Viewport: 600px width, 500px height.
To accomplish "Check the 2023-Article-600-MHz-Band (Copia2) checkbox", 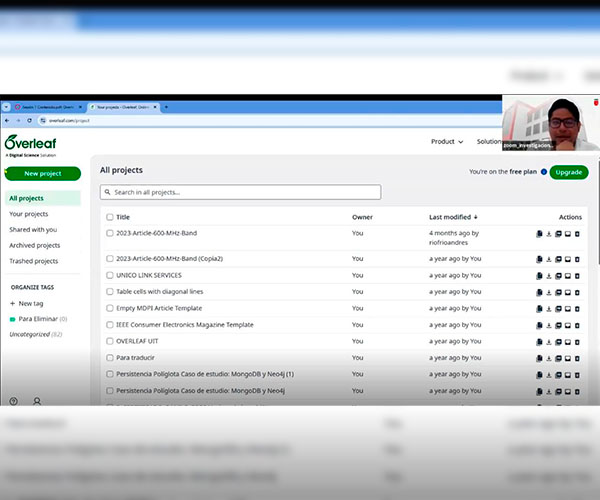I will pos(110,259).
